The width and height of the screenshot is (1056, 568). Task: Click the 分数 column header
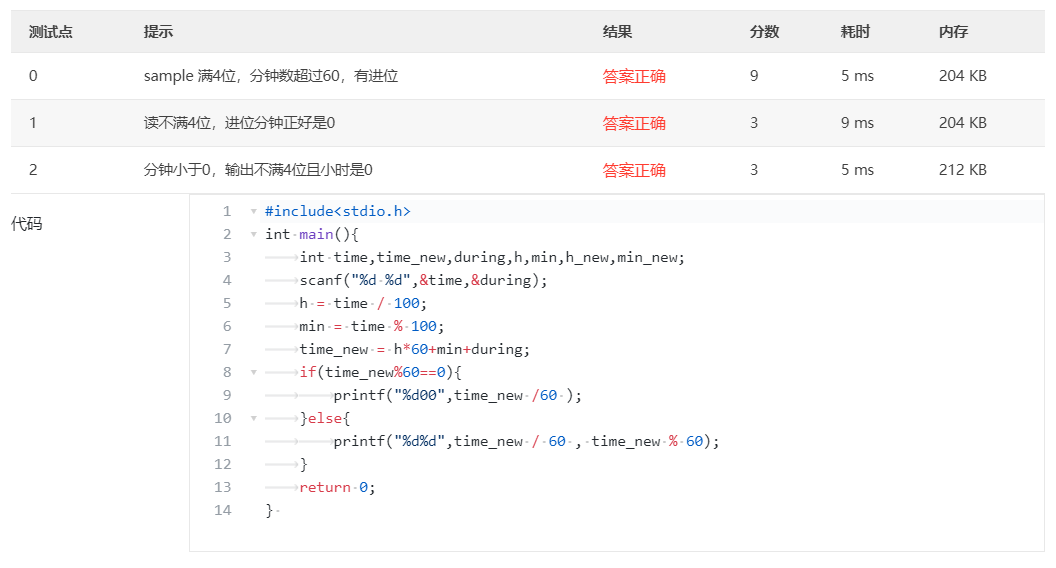(x=764, y=32)
